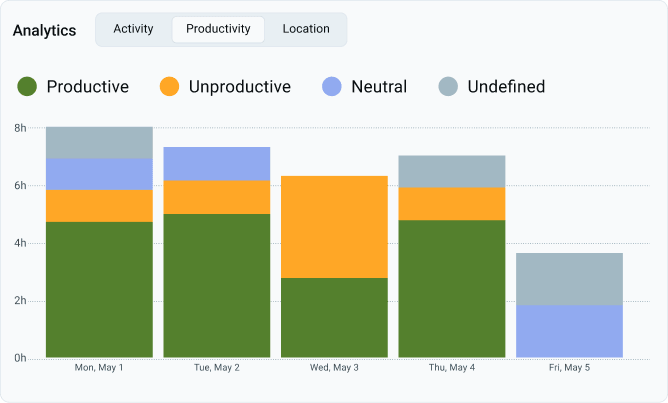Image resolution: width=668 pixels, height=403 pixels.
Task: Toggle the Neutral legend label
Action: pos(379,86)
